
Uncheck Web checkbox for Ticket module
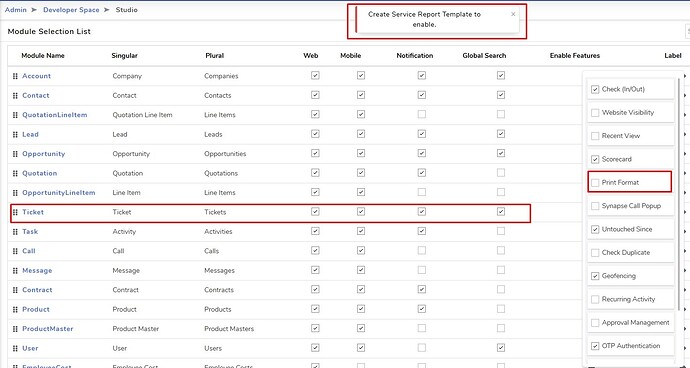[315, 212]
